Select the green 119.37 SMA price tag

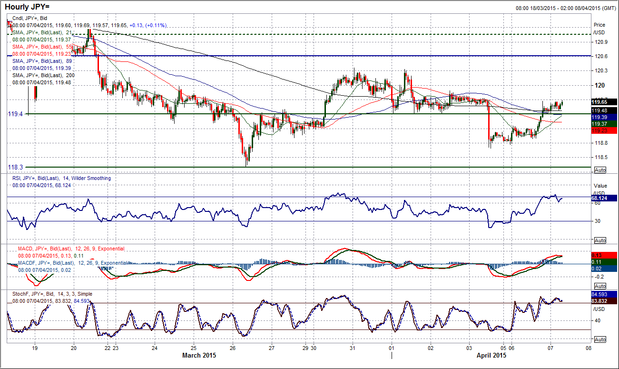coord(604,124)
